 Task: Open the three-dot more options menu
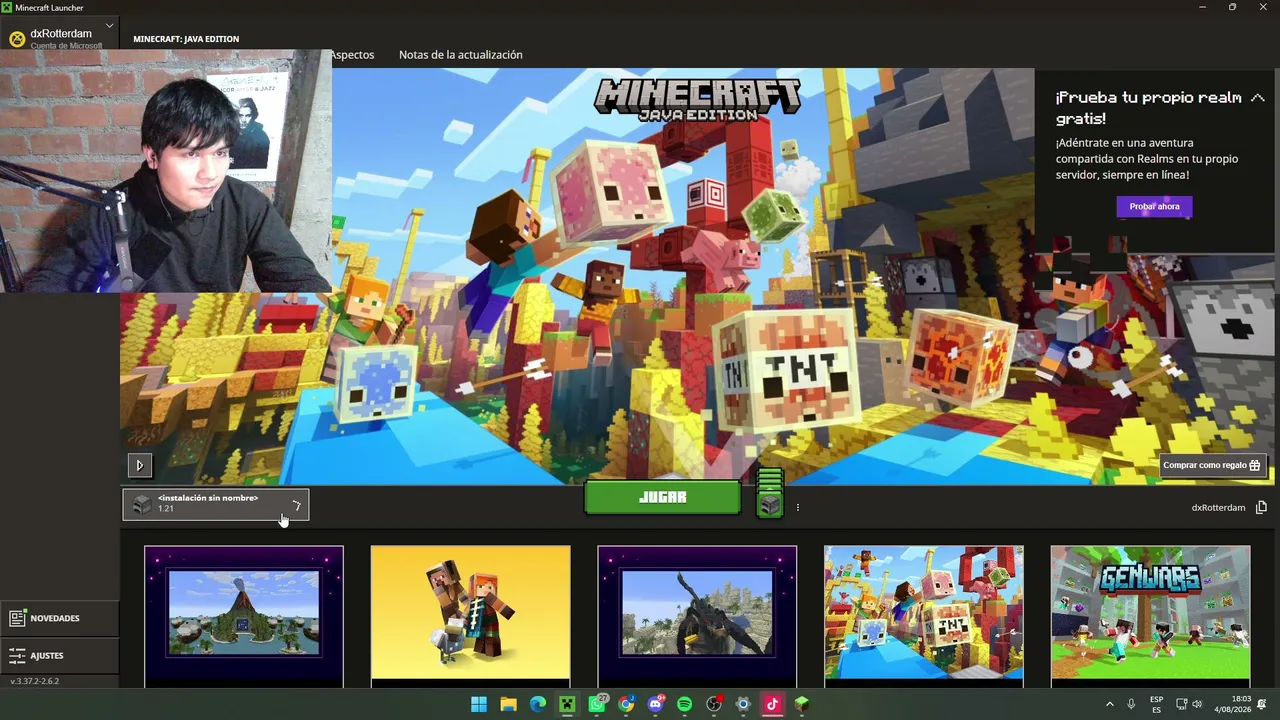[798, 507]
